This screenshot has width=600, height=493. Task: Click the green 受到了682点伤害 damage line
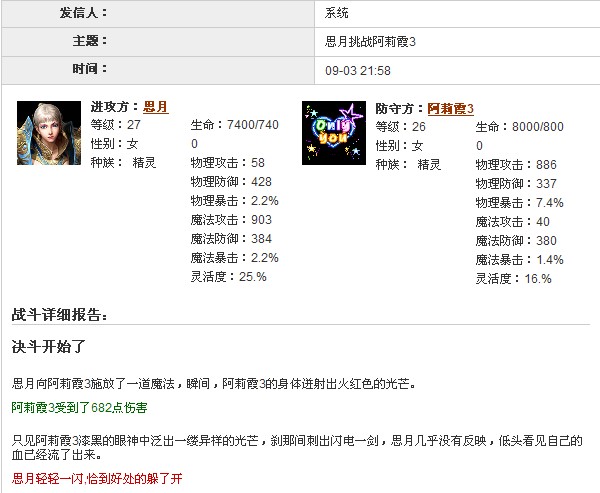point(80,408)
